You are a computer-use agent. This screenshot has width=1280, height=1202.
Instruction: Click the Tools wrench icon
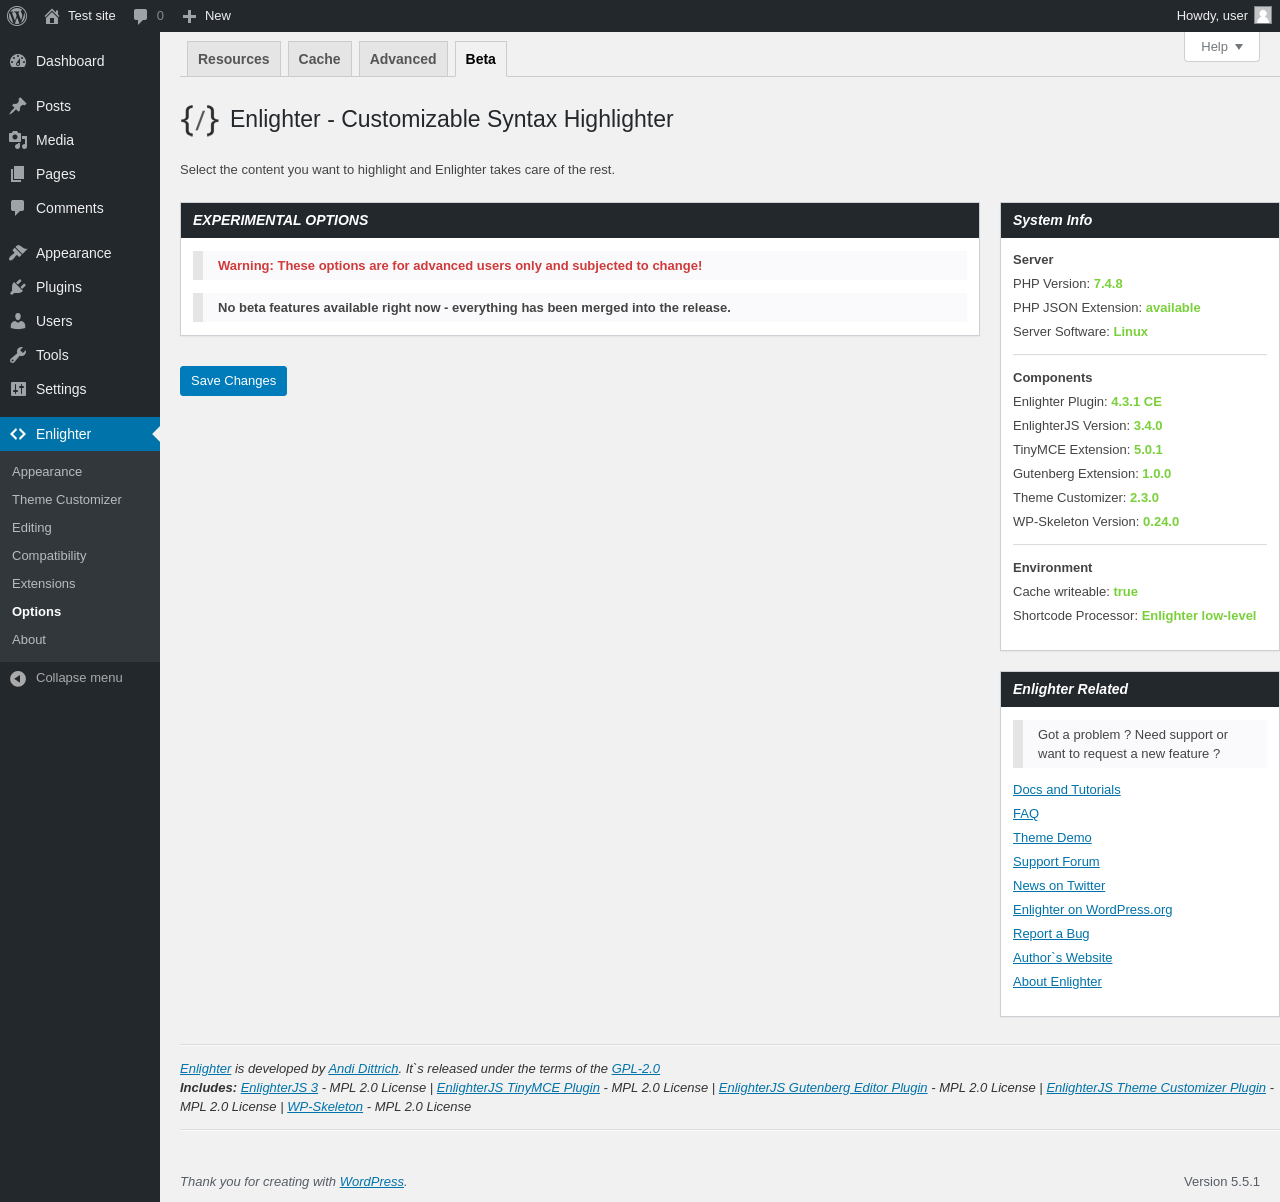tap(18, 355)
